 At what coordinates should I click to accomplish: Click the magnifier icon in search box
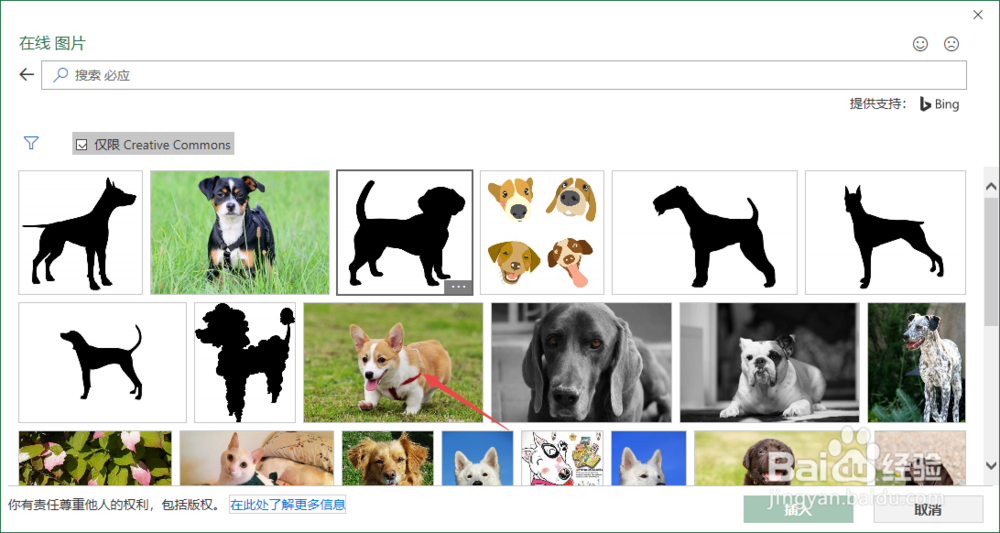point(60,75)
